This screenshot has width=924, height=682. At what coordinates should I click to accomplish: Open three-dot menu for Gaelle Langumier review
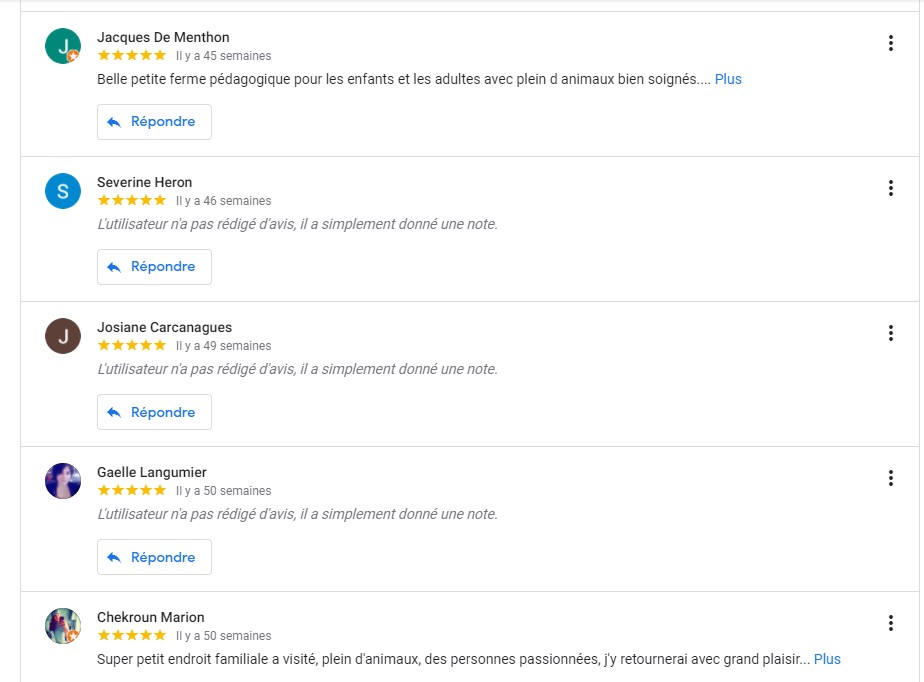[890, 478]
